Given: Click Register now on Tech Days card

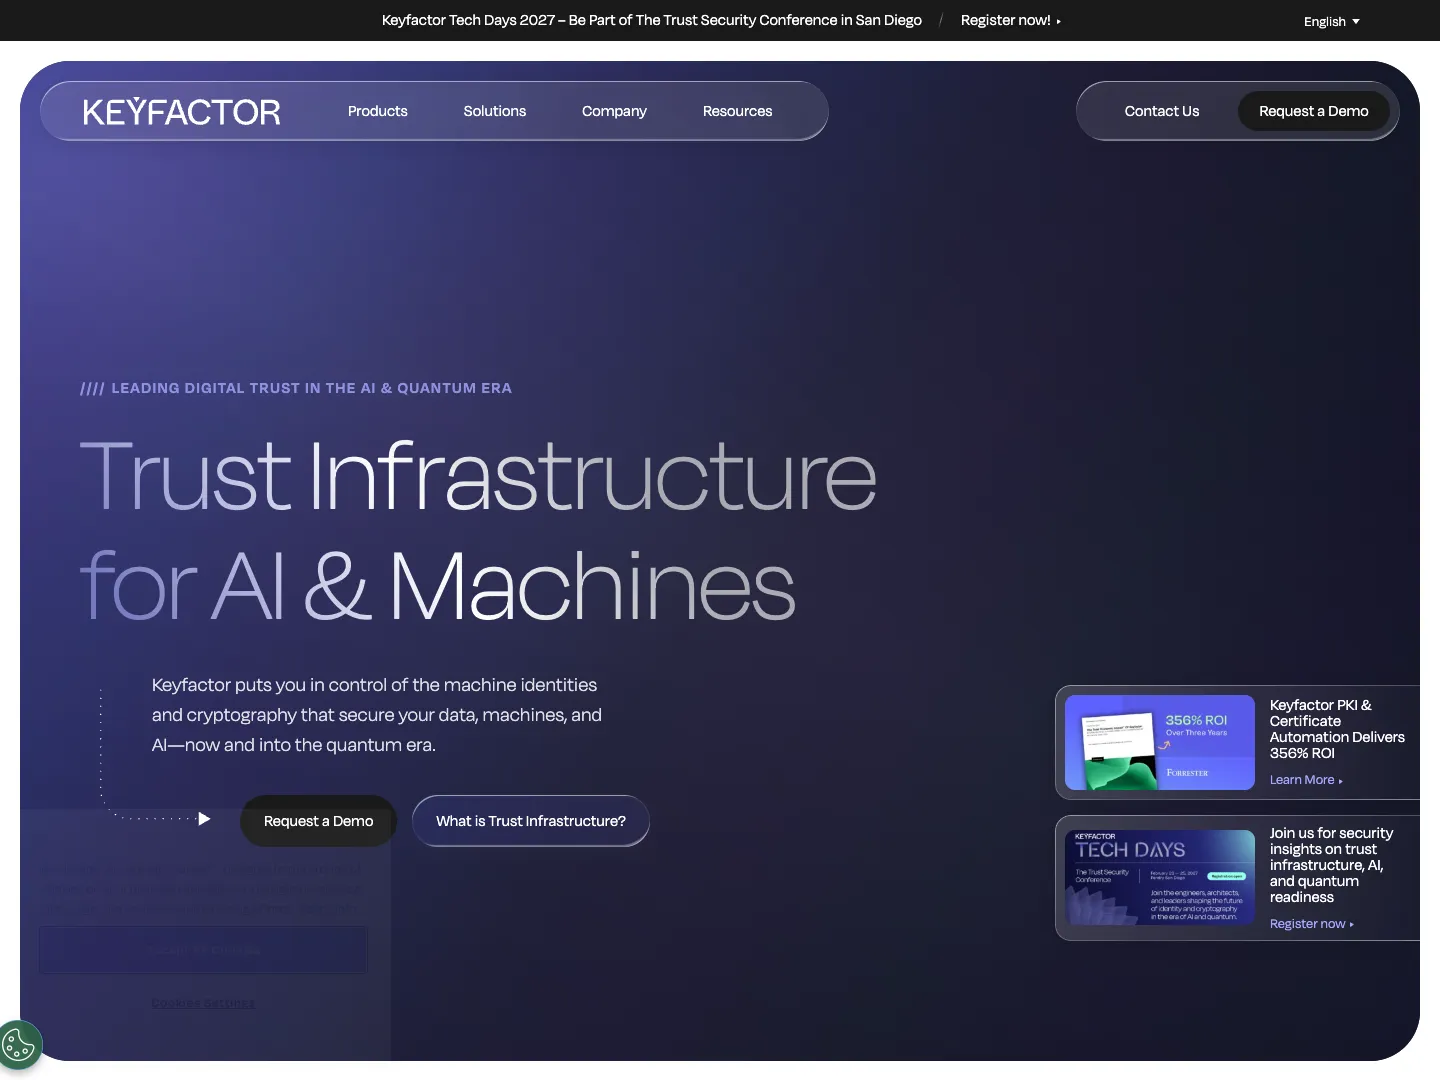Looking at the screenshot, I should click(1311, 924).
